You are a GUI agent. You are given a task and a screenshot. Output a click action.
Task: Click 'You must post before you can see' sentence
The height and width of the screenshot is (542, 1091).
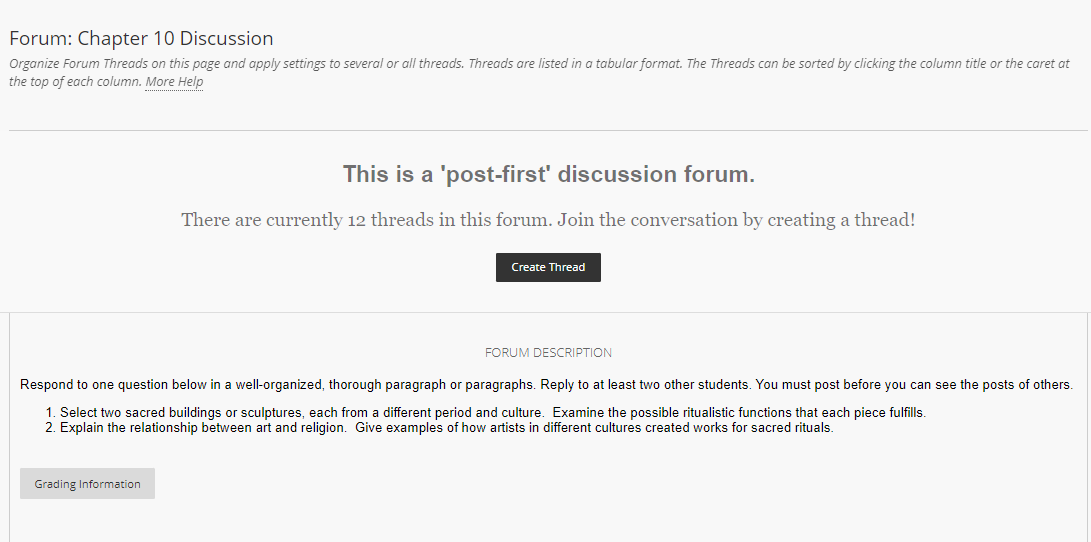pyautogui.click(x=914, y=385)
